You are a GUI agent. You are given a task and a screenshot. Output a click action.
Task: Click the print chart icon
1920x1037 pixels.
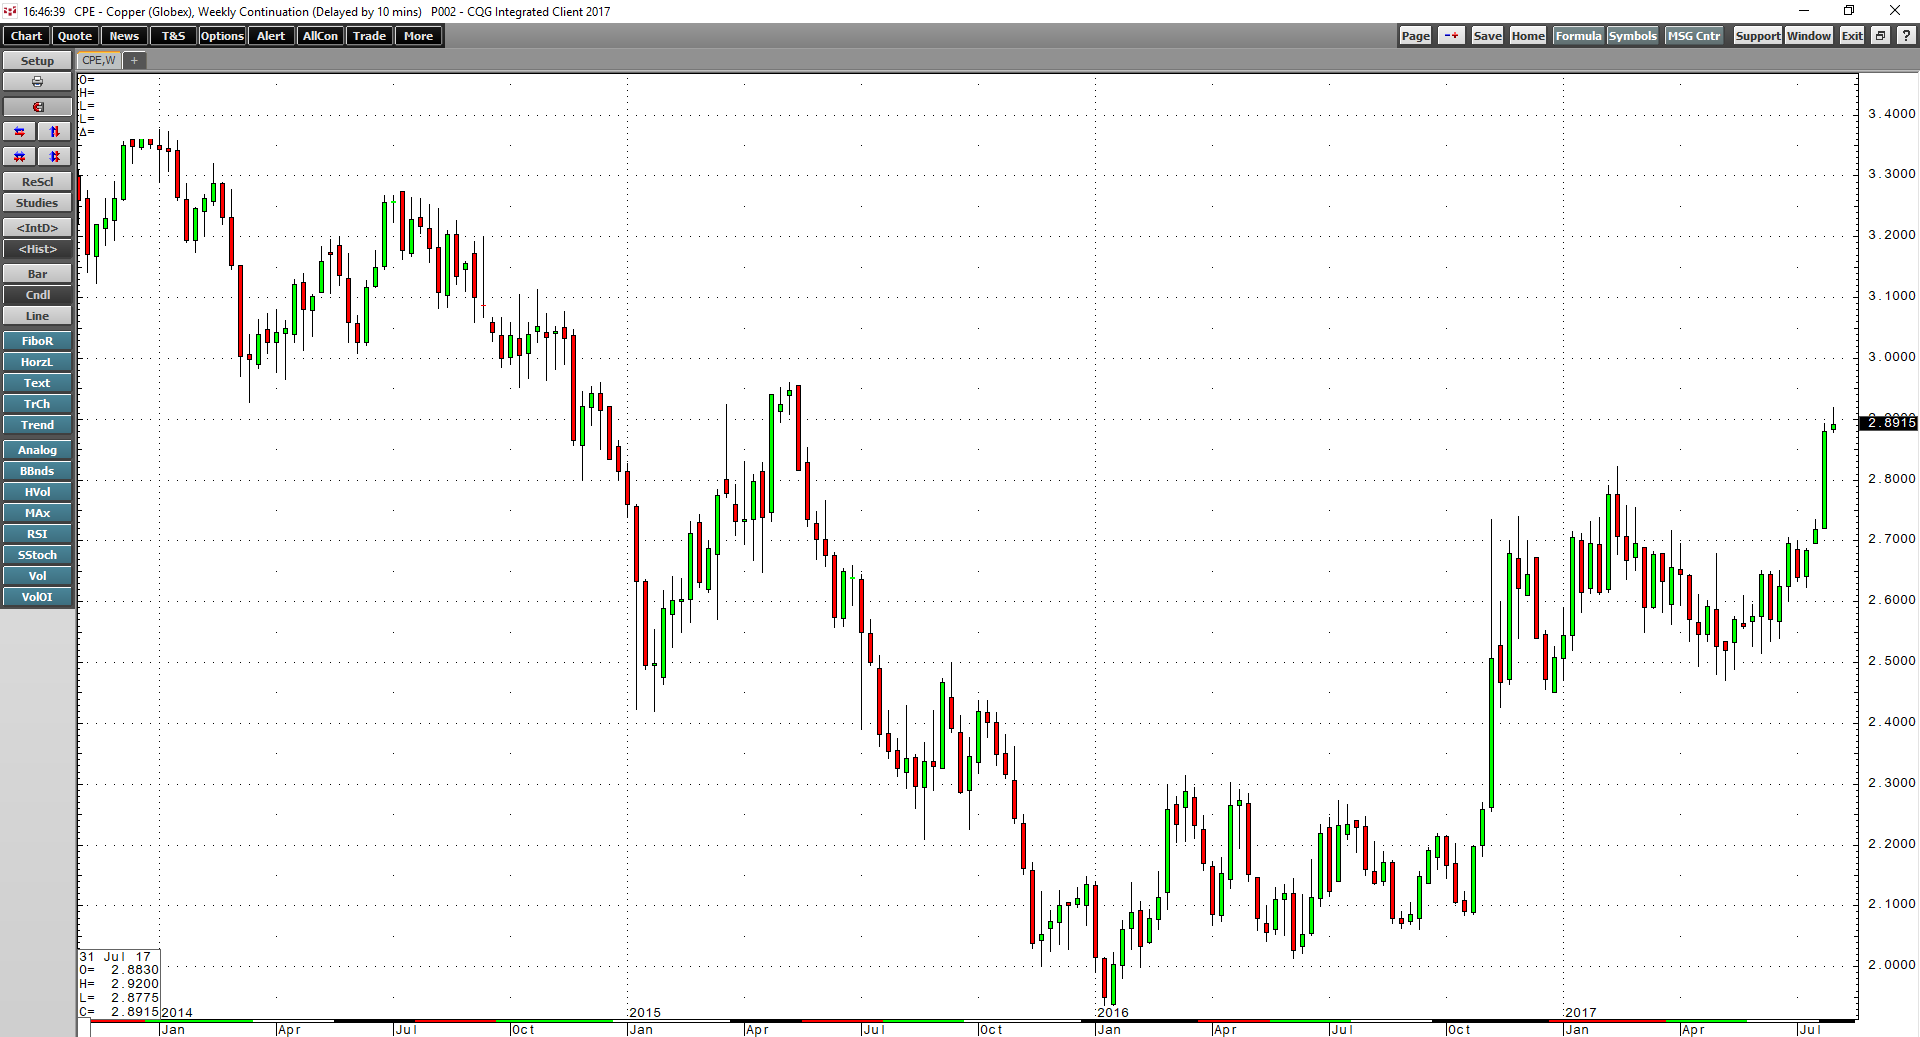37,81
